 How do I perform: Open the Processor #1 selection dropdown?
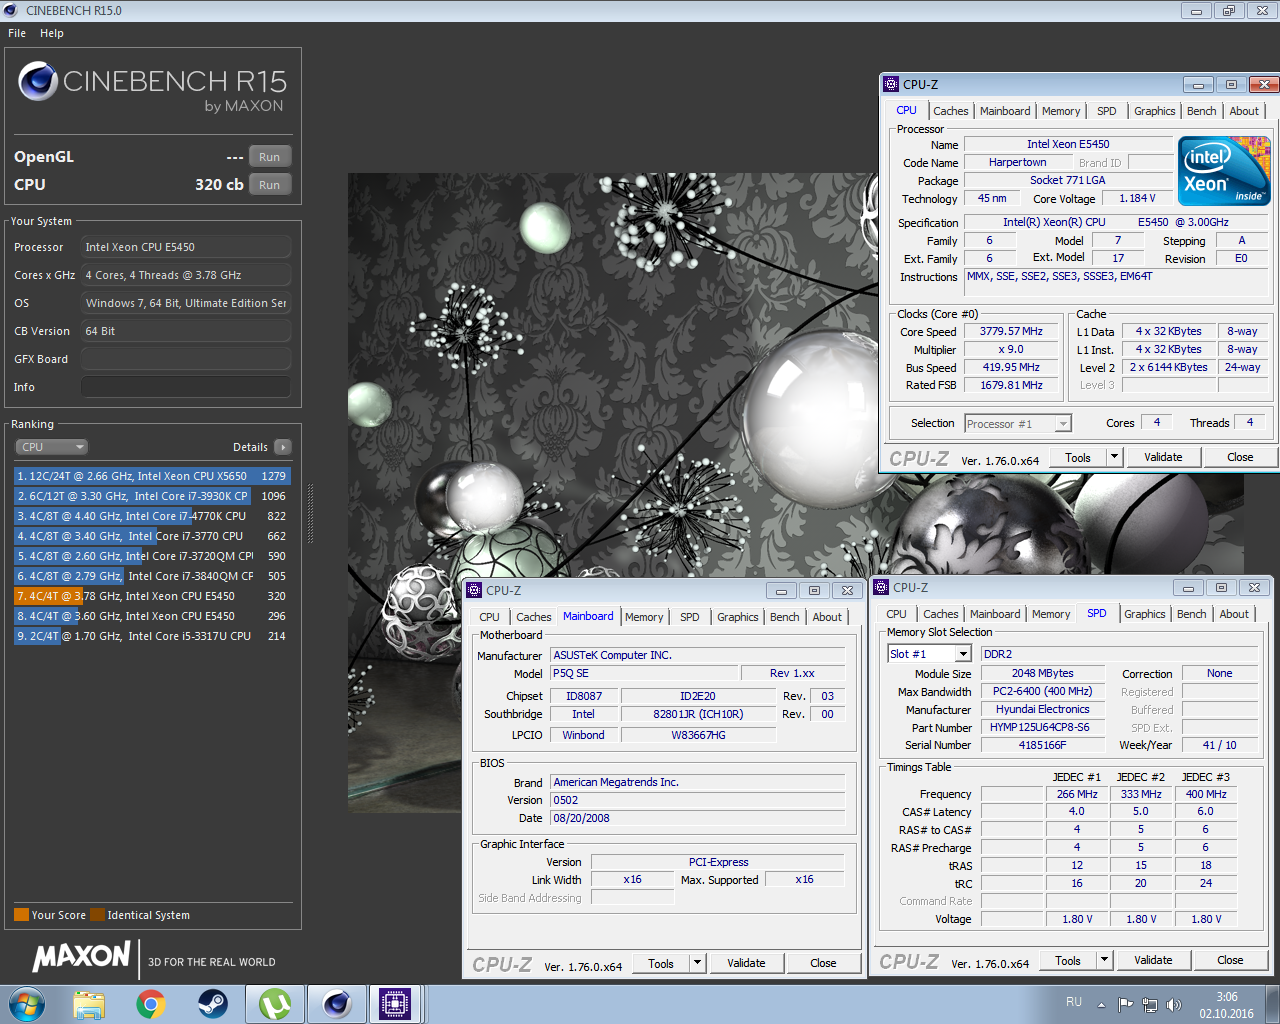1018,424
